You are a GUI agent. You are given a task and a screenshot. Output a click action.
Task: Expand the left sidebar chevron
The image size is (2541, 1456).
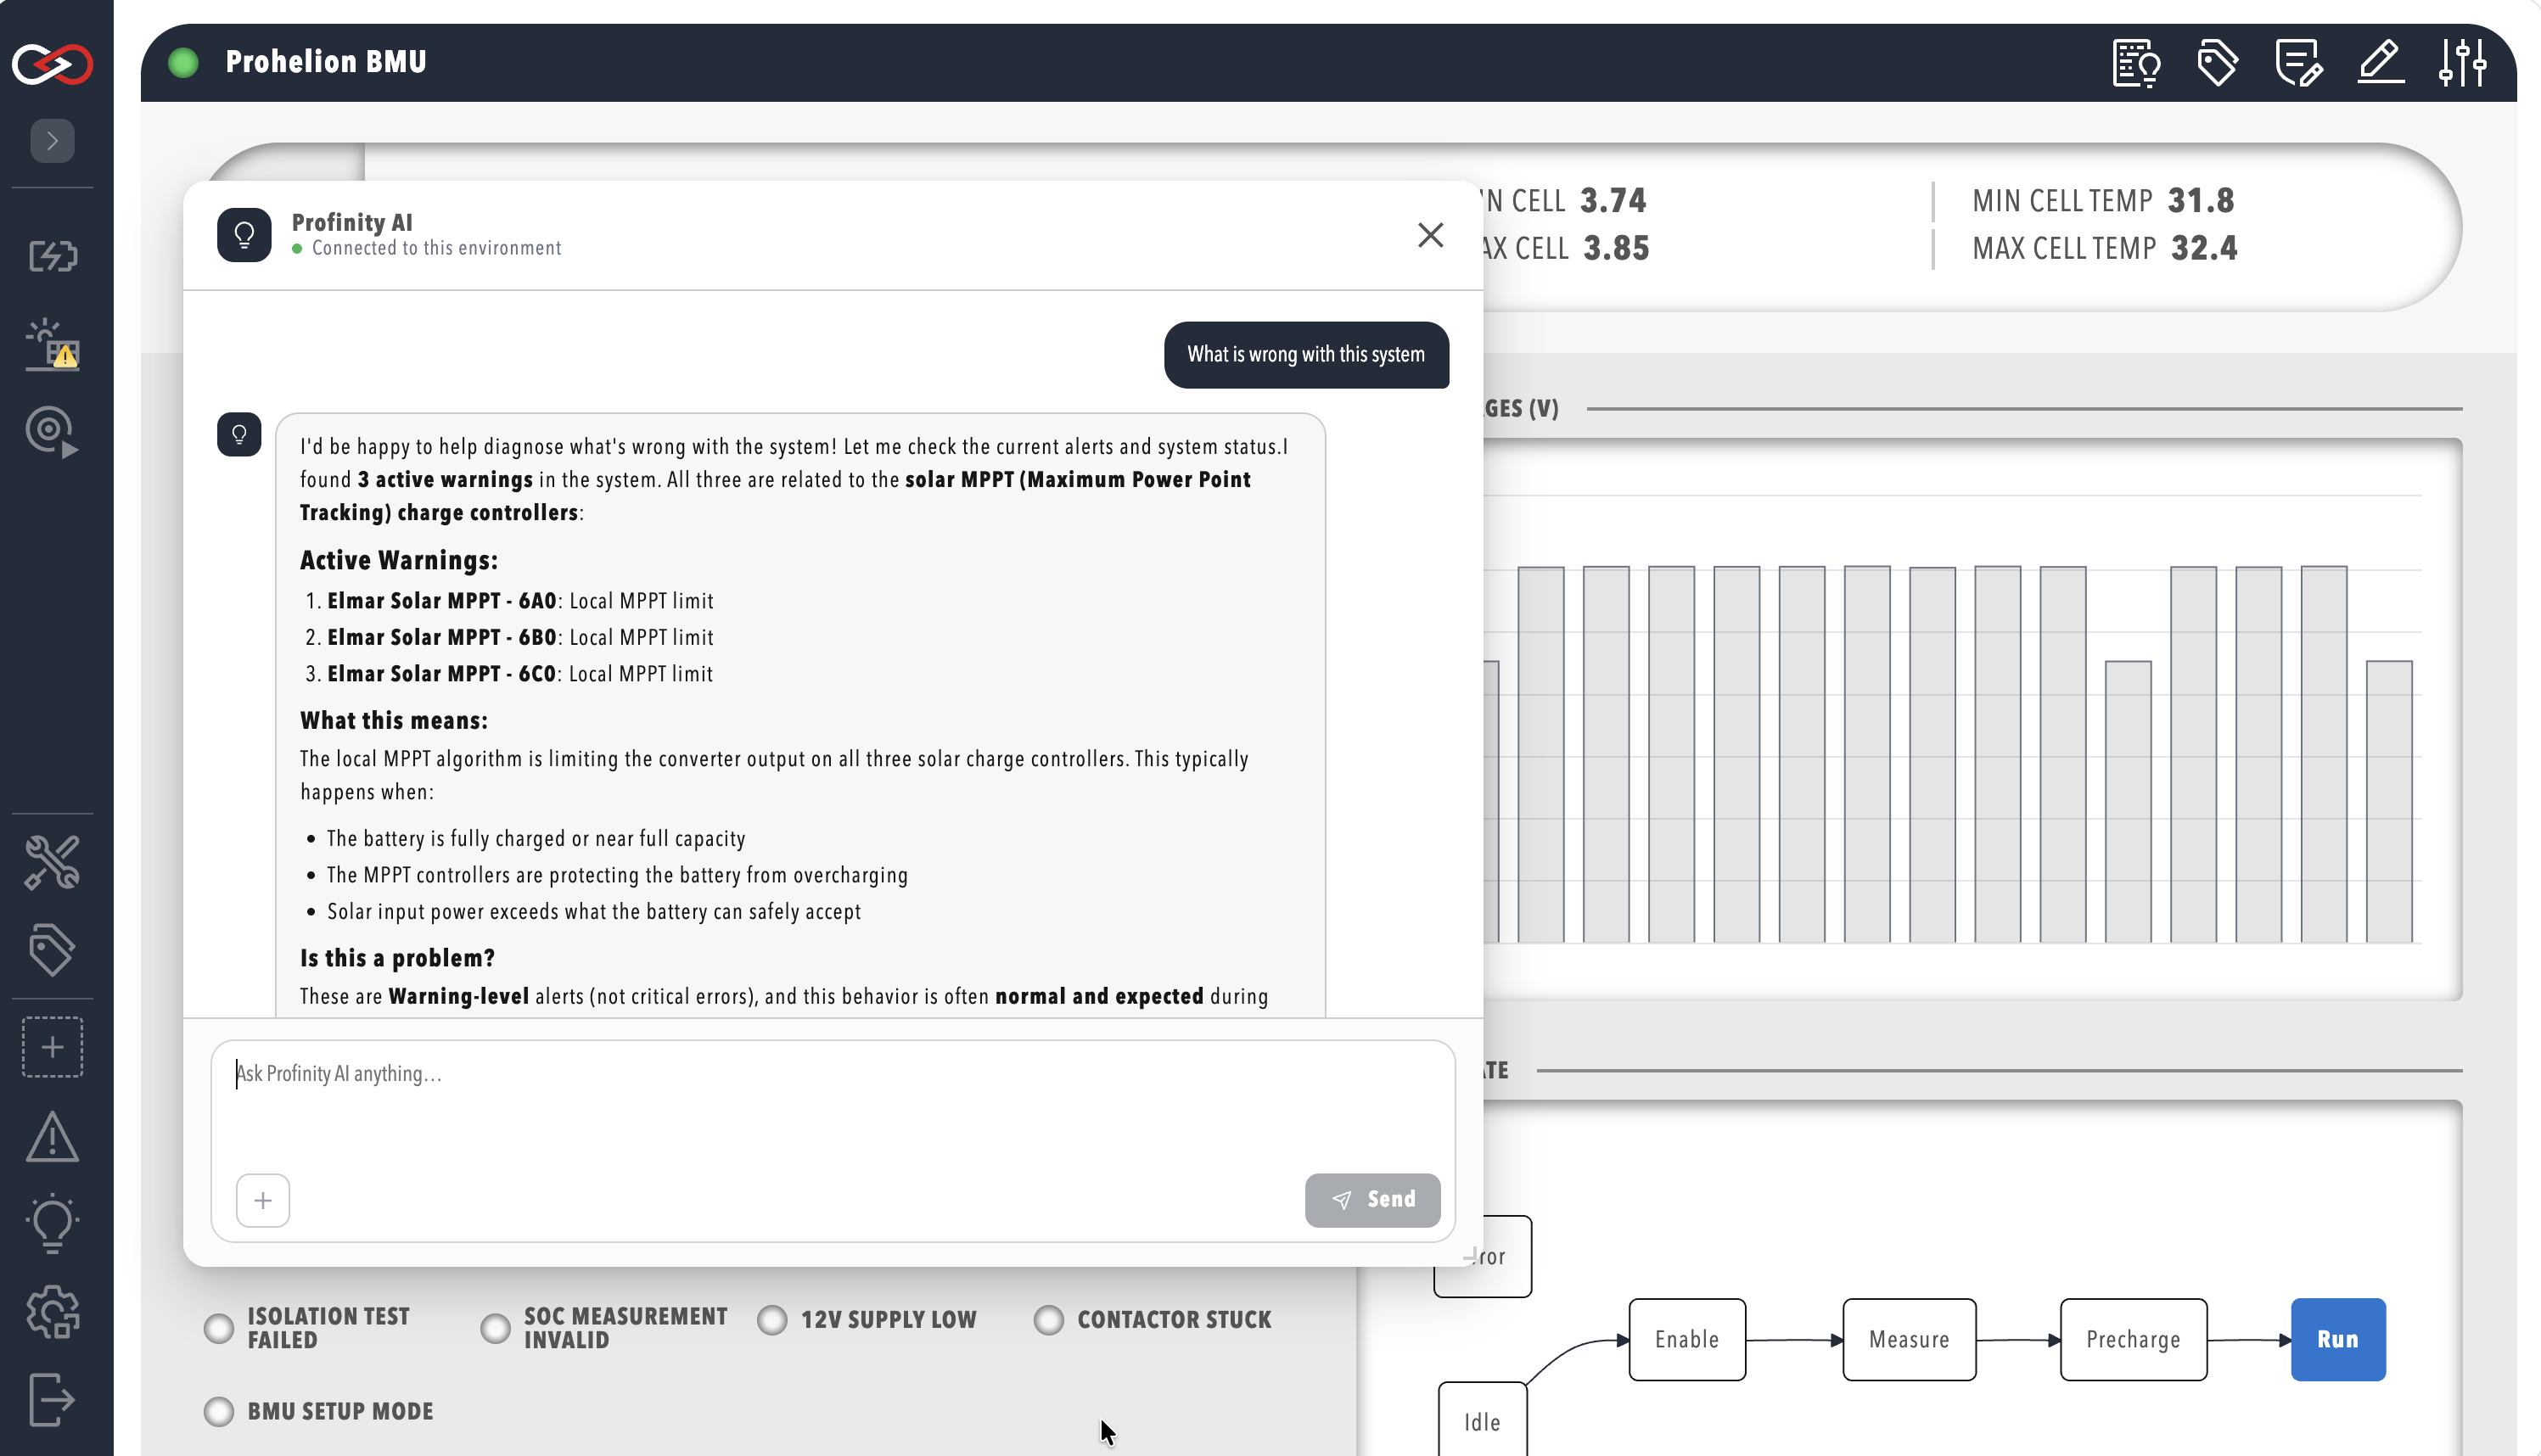pos(52,141)
